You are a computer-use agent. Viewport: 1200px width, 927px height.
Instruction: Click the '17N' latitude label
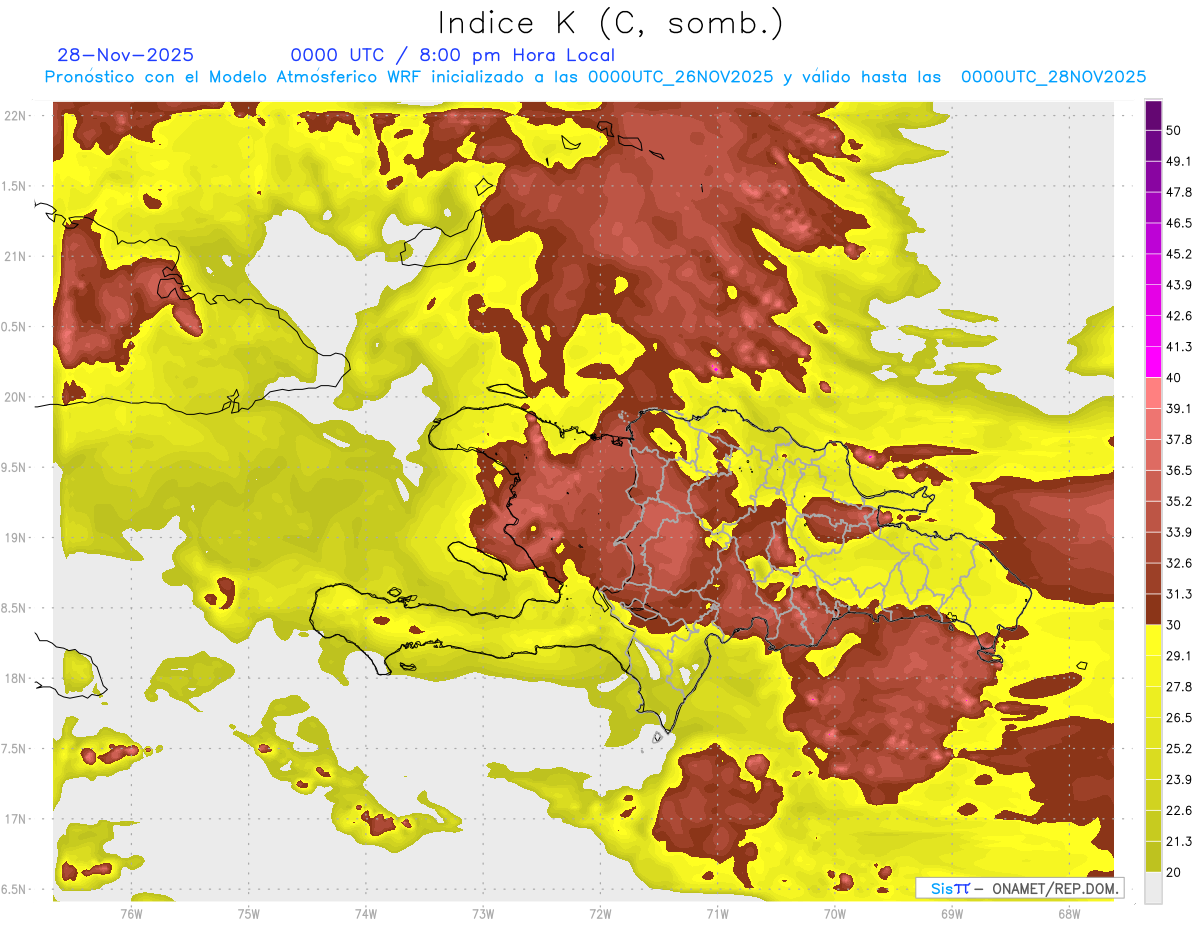pos(16,819)
